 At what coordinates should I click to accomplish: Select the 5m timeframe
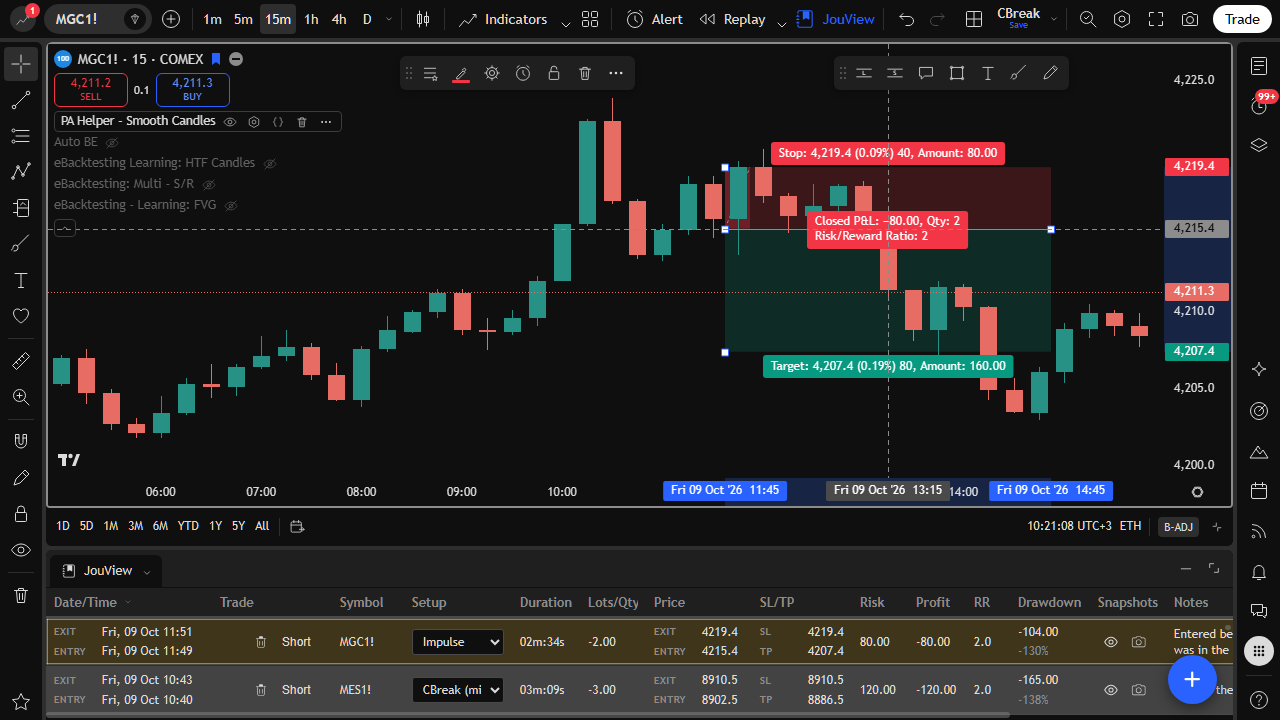[x=243, y=19]
